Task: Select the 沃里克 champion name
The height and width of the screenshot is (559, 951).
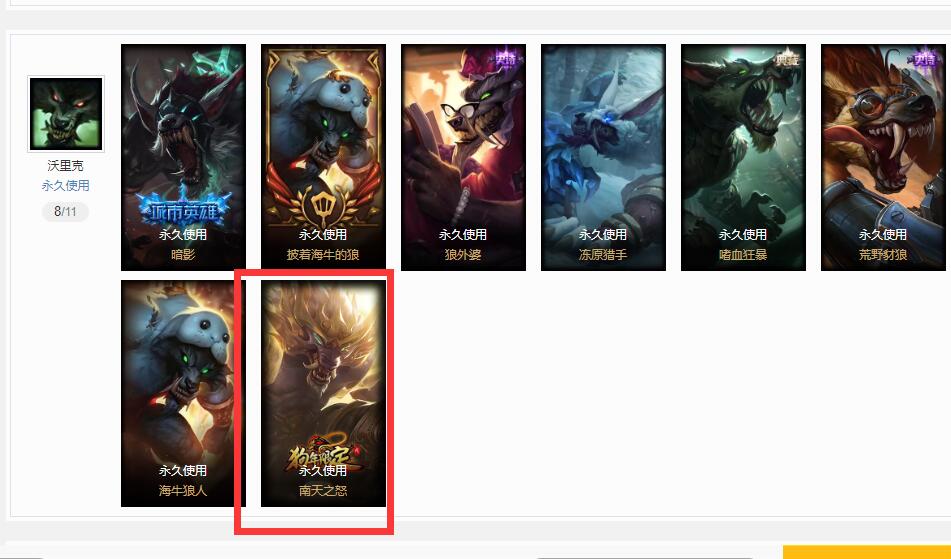Action: click(66, 166)
